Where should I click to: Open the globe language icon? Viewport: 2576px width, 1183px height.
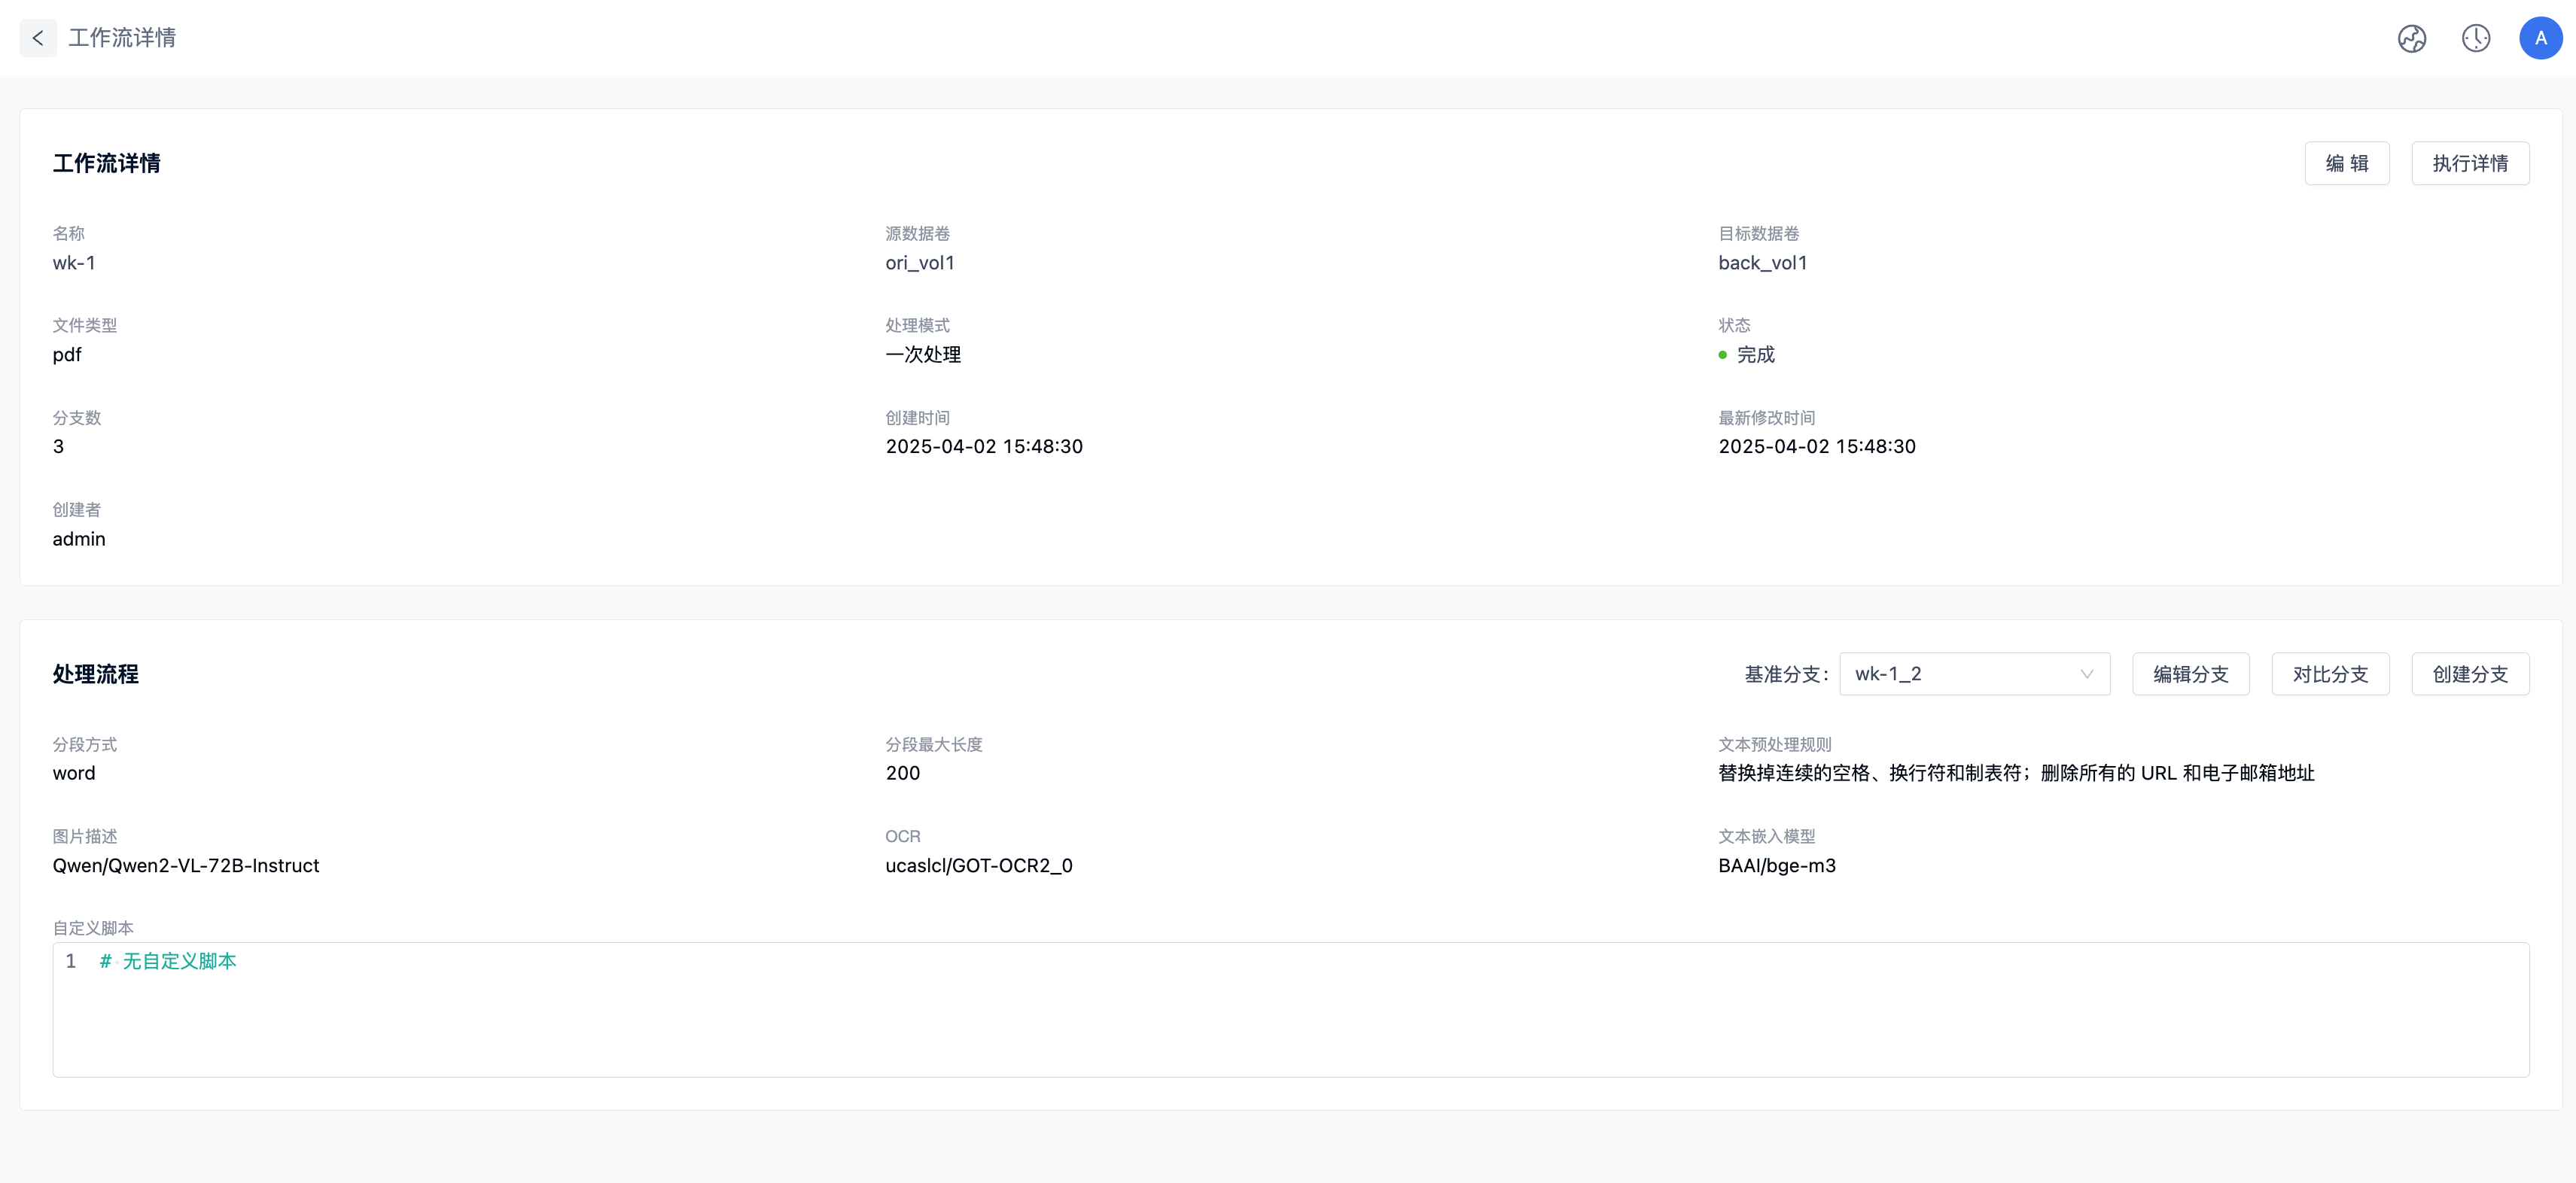[x=2411, y=38]
